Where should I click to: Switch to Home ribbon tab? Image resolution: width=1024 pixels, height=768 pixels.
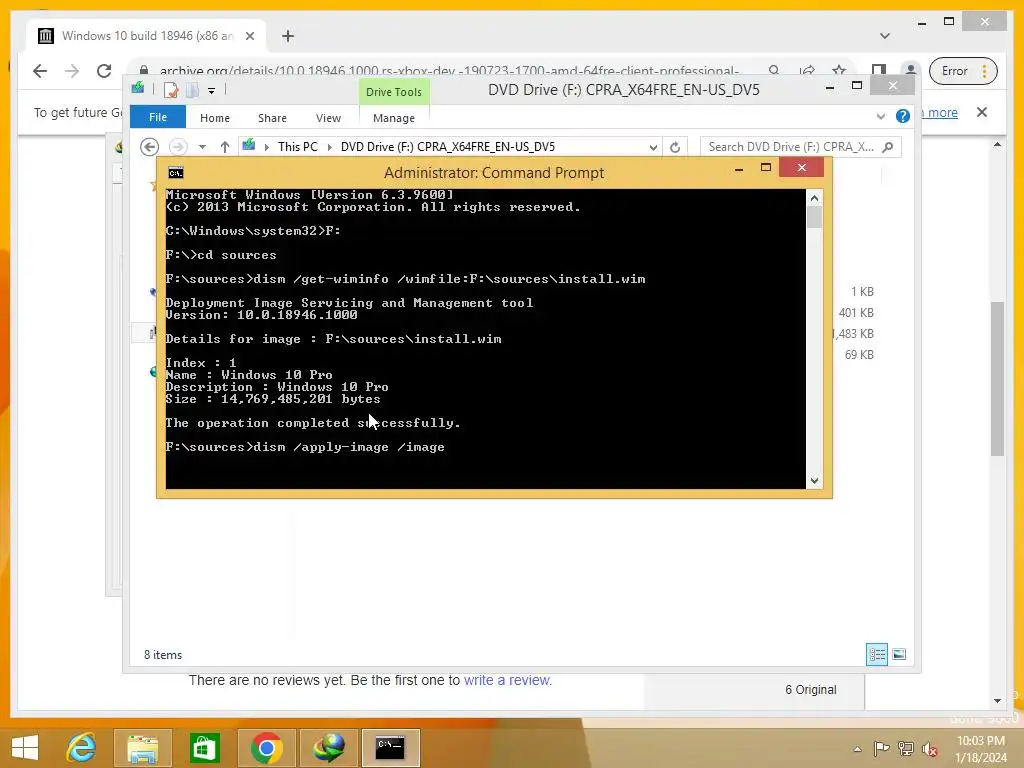point(215,118)
